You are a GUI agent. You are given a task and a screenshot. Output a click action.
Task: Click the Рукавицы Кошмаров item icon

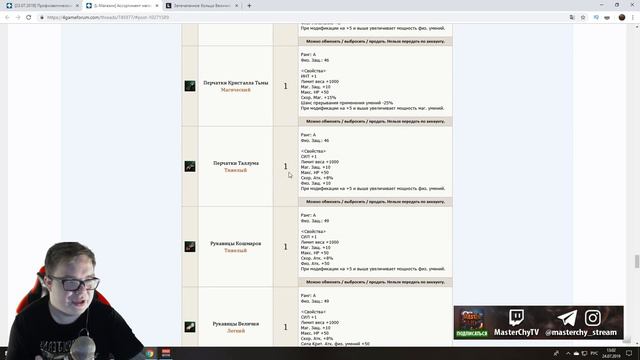tap(190, 247)
